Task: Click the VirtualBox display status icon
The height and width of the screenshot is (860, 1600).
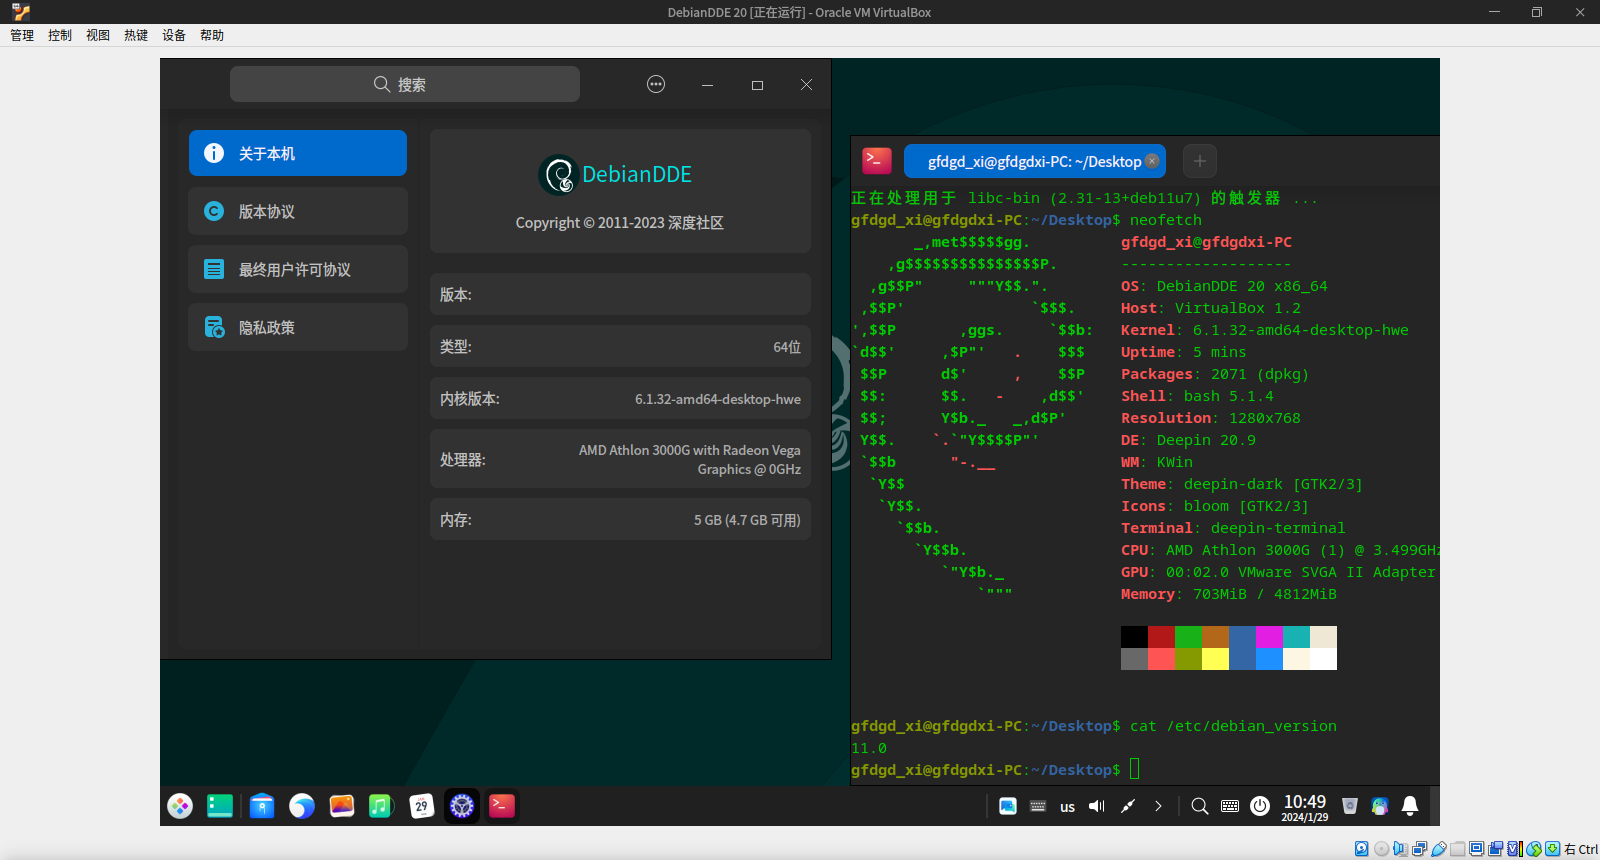Action: click(1477, 849)
